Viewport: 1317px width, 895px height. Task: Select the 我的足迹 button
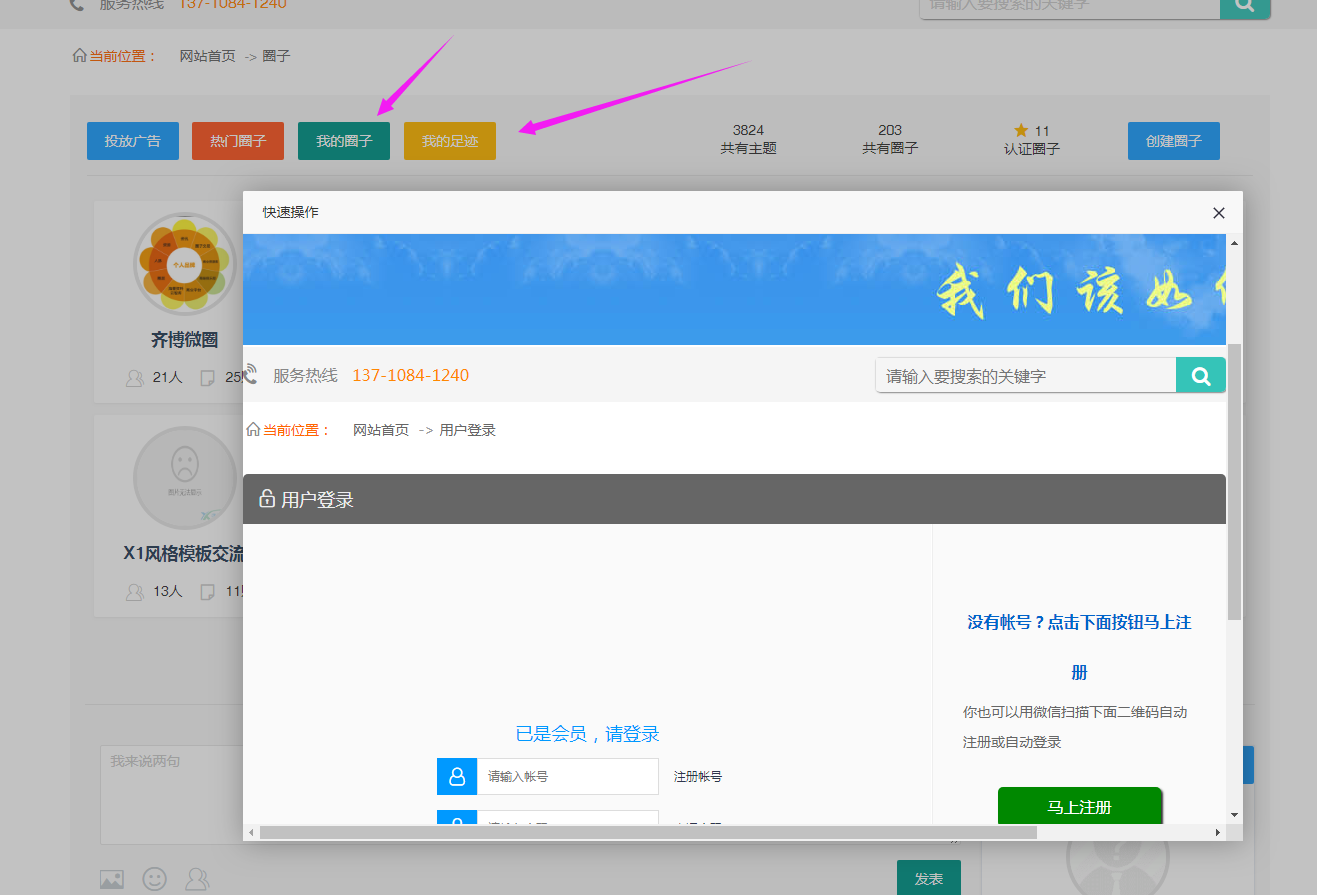(450, 141)
